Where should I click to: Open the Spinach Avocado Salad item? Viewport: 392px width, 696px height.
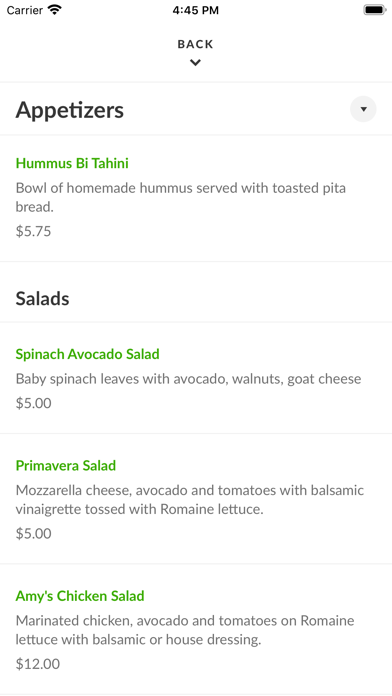(87, 354)
